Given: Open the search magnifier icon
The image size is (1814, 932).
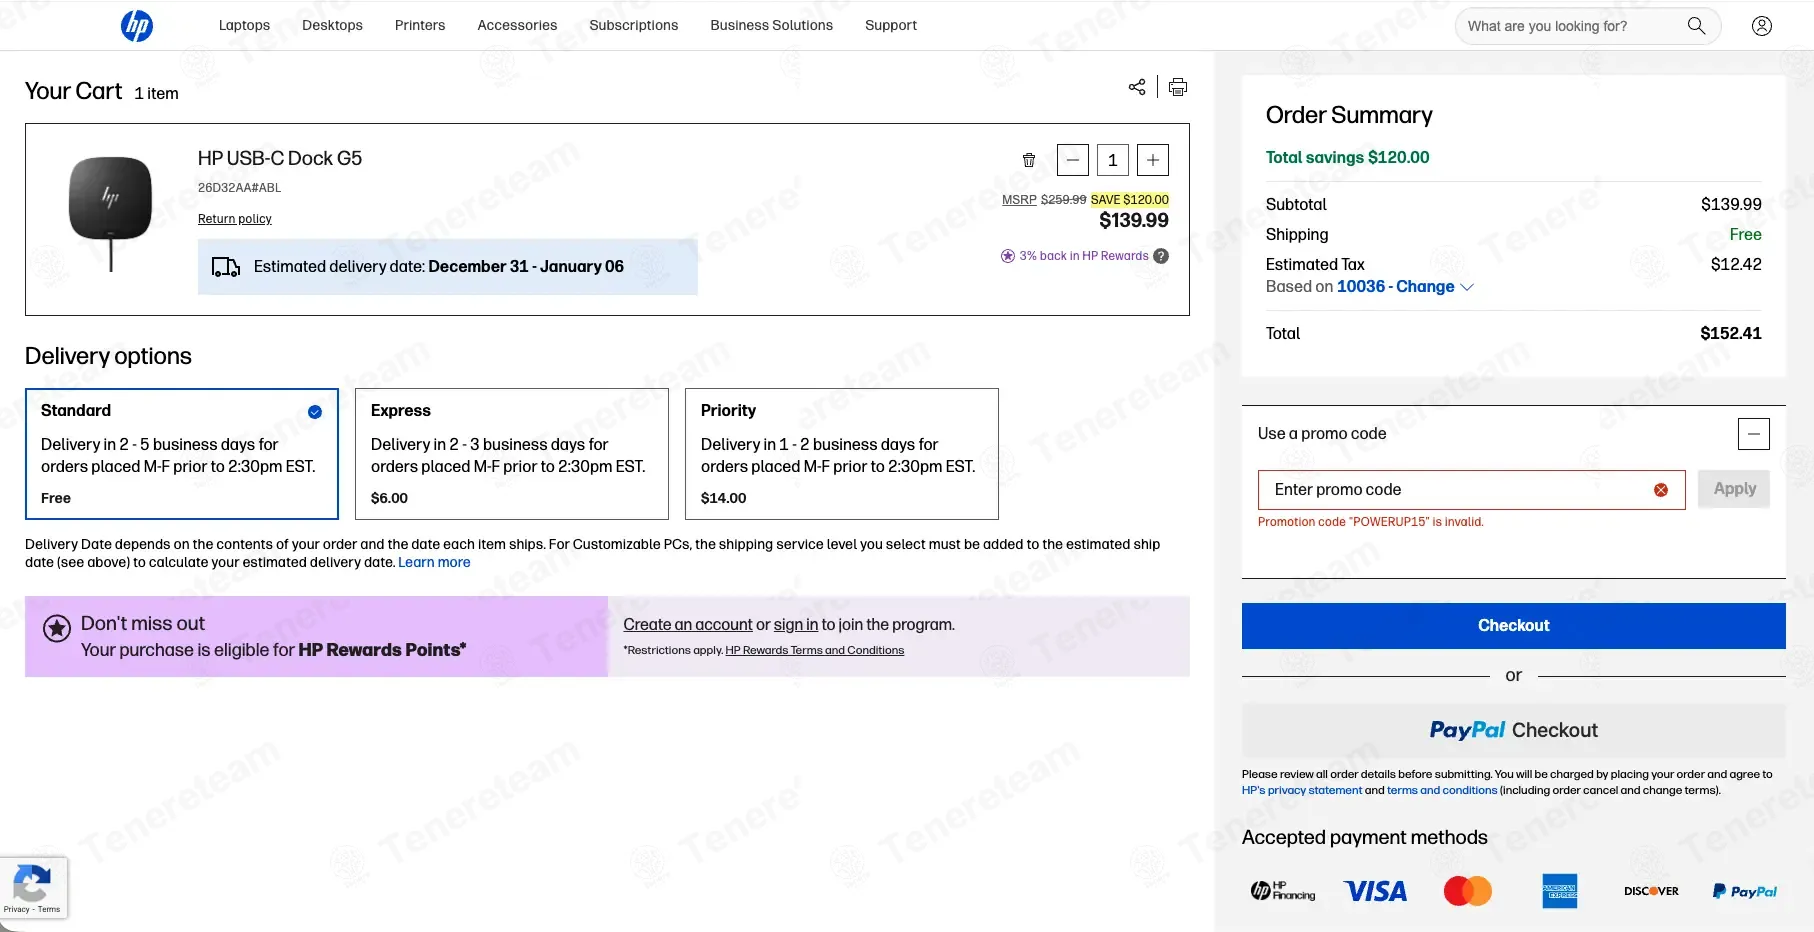Looking at the screenshot, I should (x=1696, y=26).
